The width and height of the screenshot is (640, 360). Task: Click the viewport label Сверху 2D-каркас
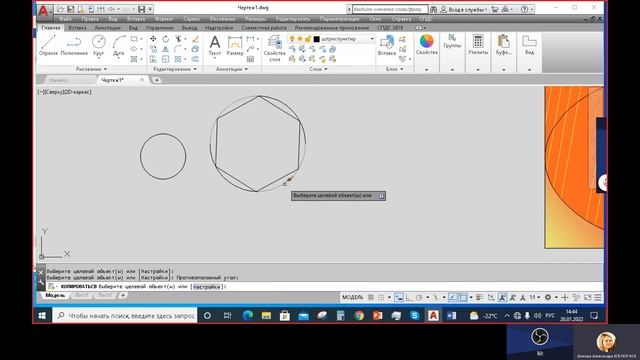click(x=64, y=92)
